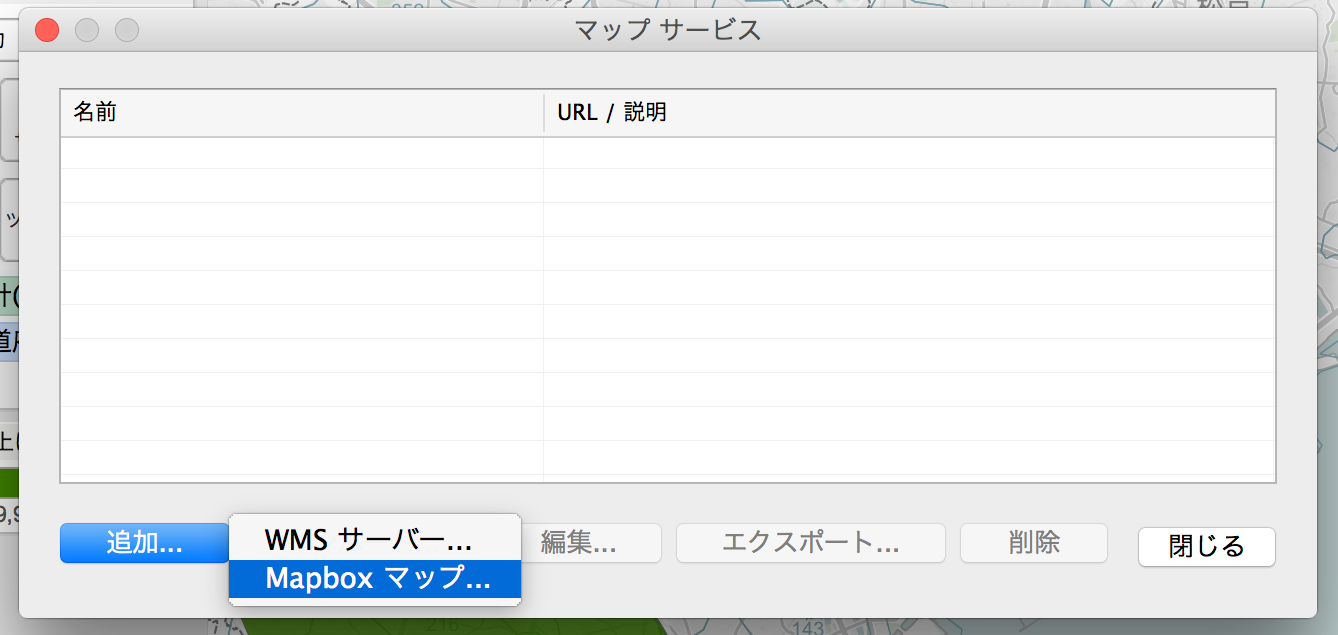The image size is (1338, 635).
Task: Click the last visible row in 名前 column
Action: [x=300, y=458]
